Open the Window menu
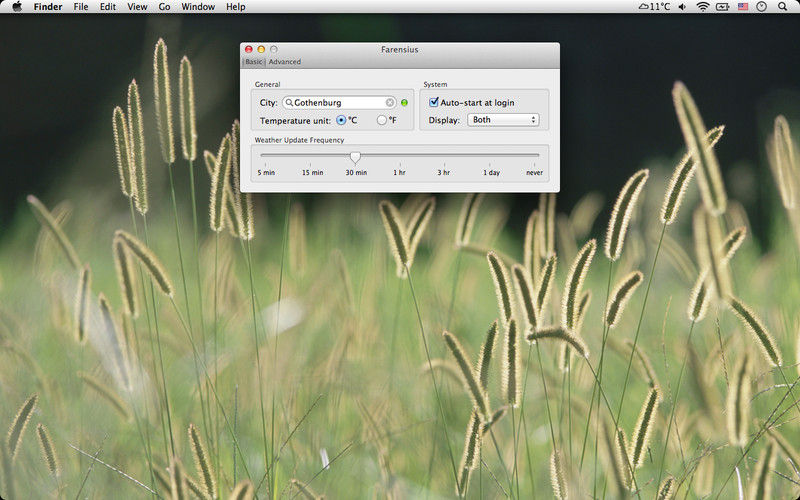This screenshot has width=800, height=500. (x=198, y=7)
